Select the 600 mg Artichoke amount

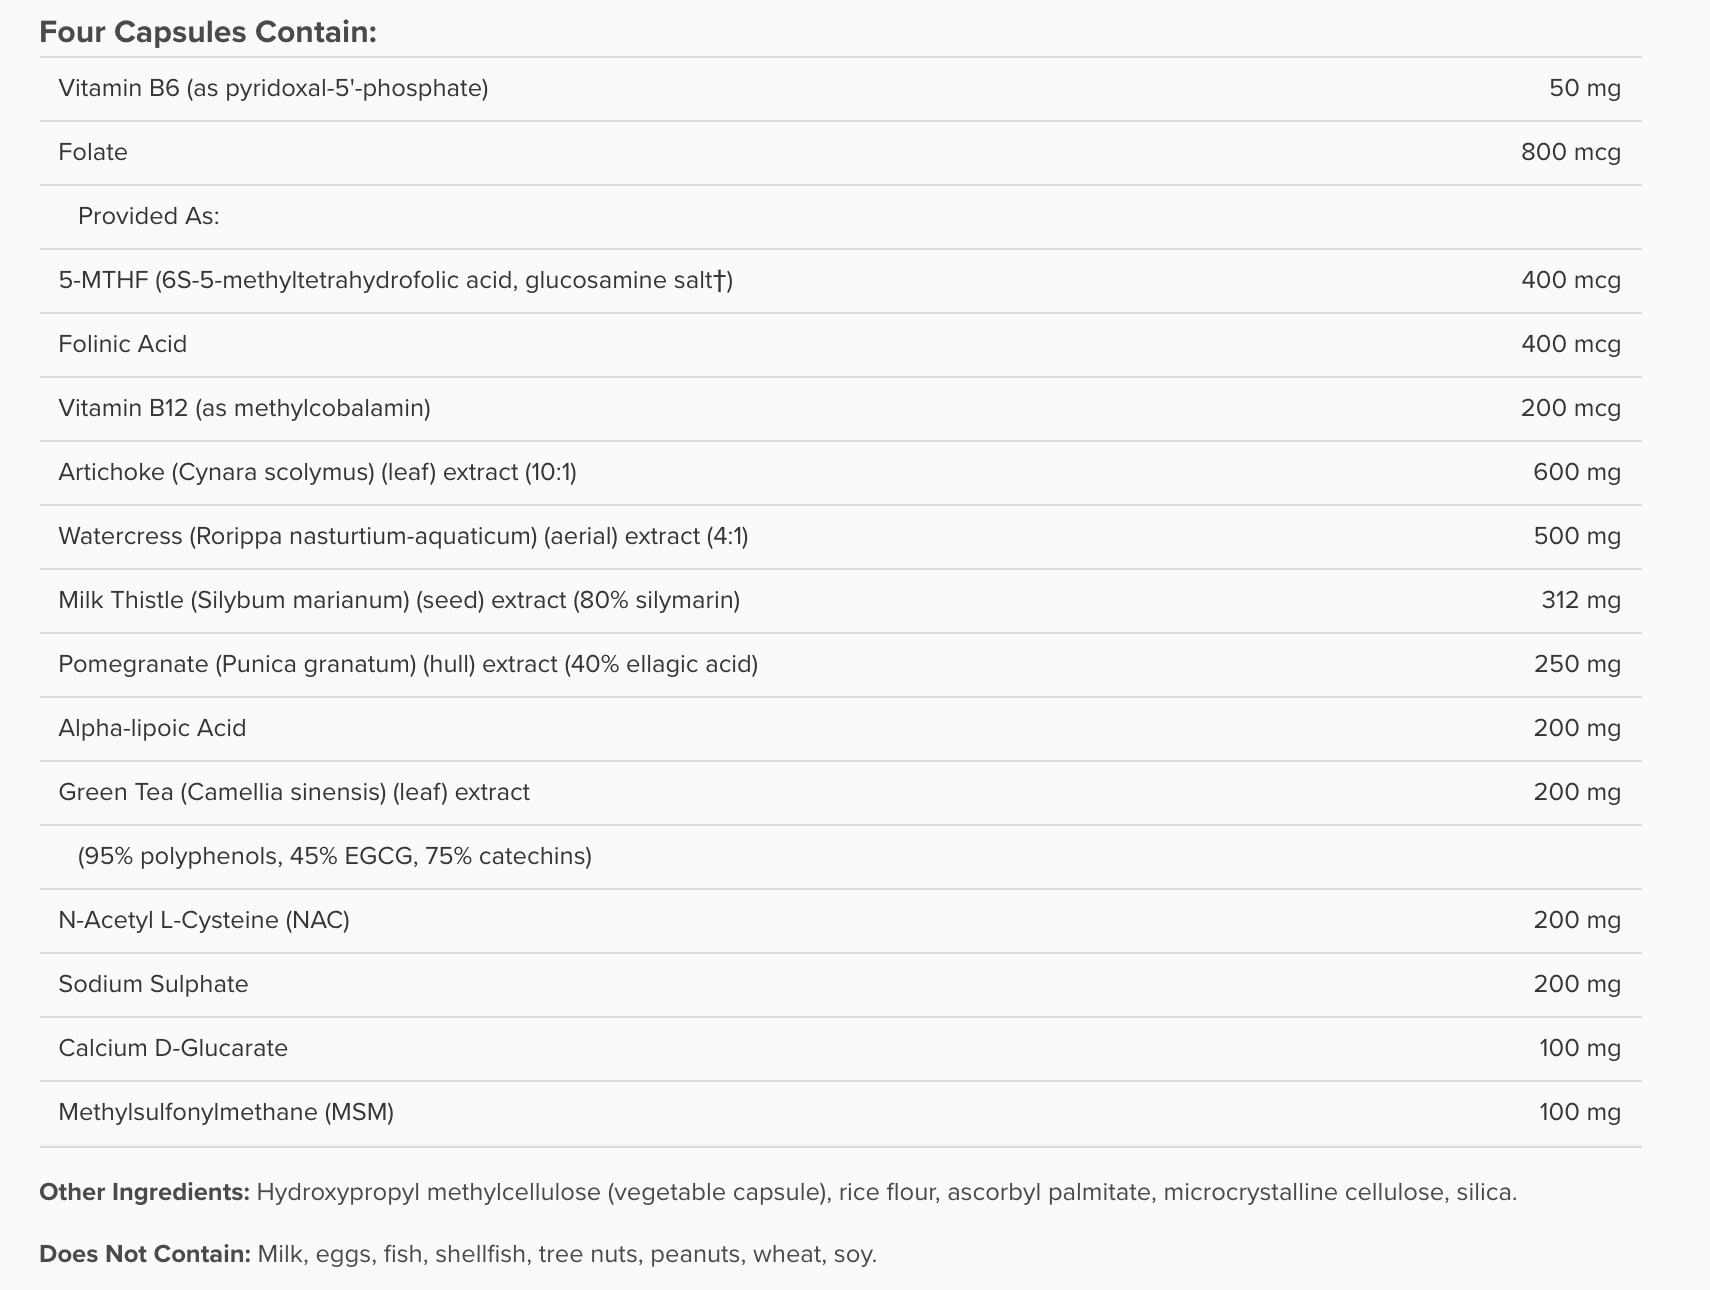[x=1576, y=472]
